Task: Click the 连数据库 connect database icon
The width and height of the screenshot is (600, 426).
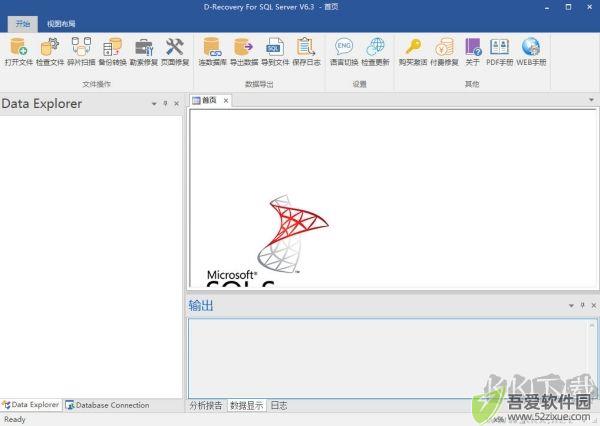Action: click(212, 52)
